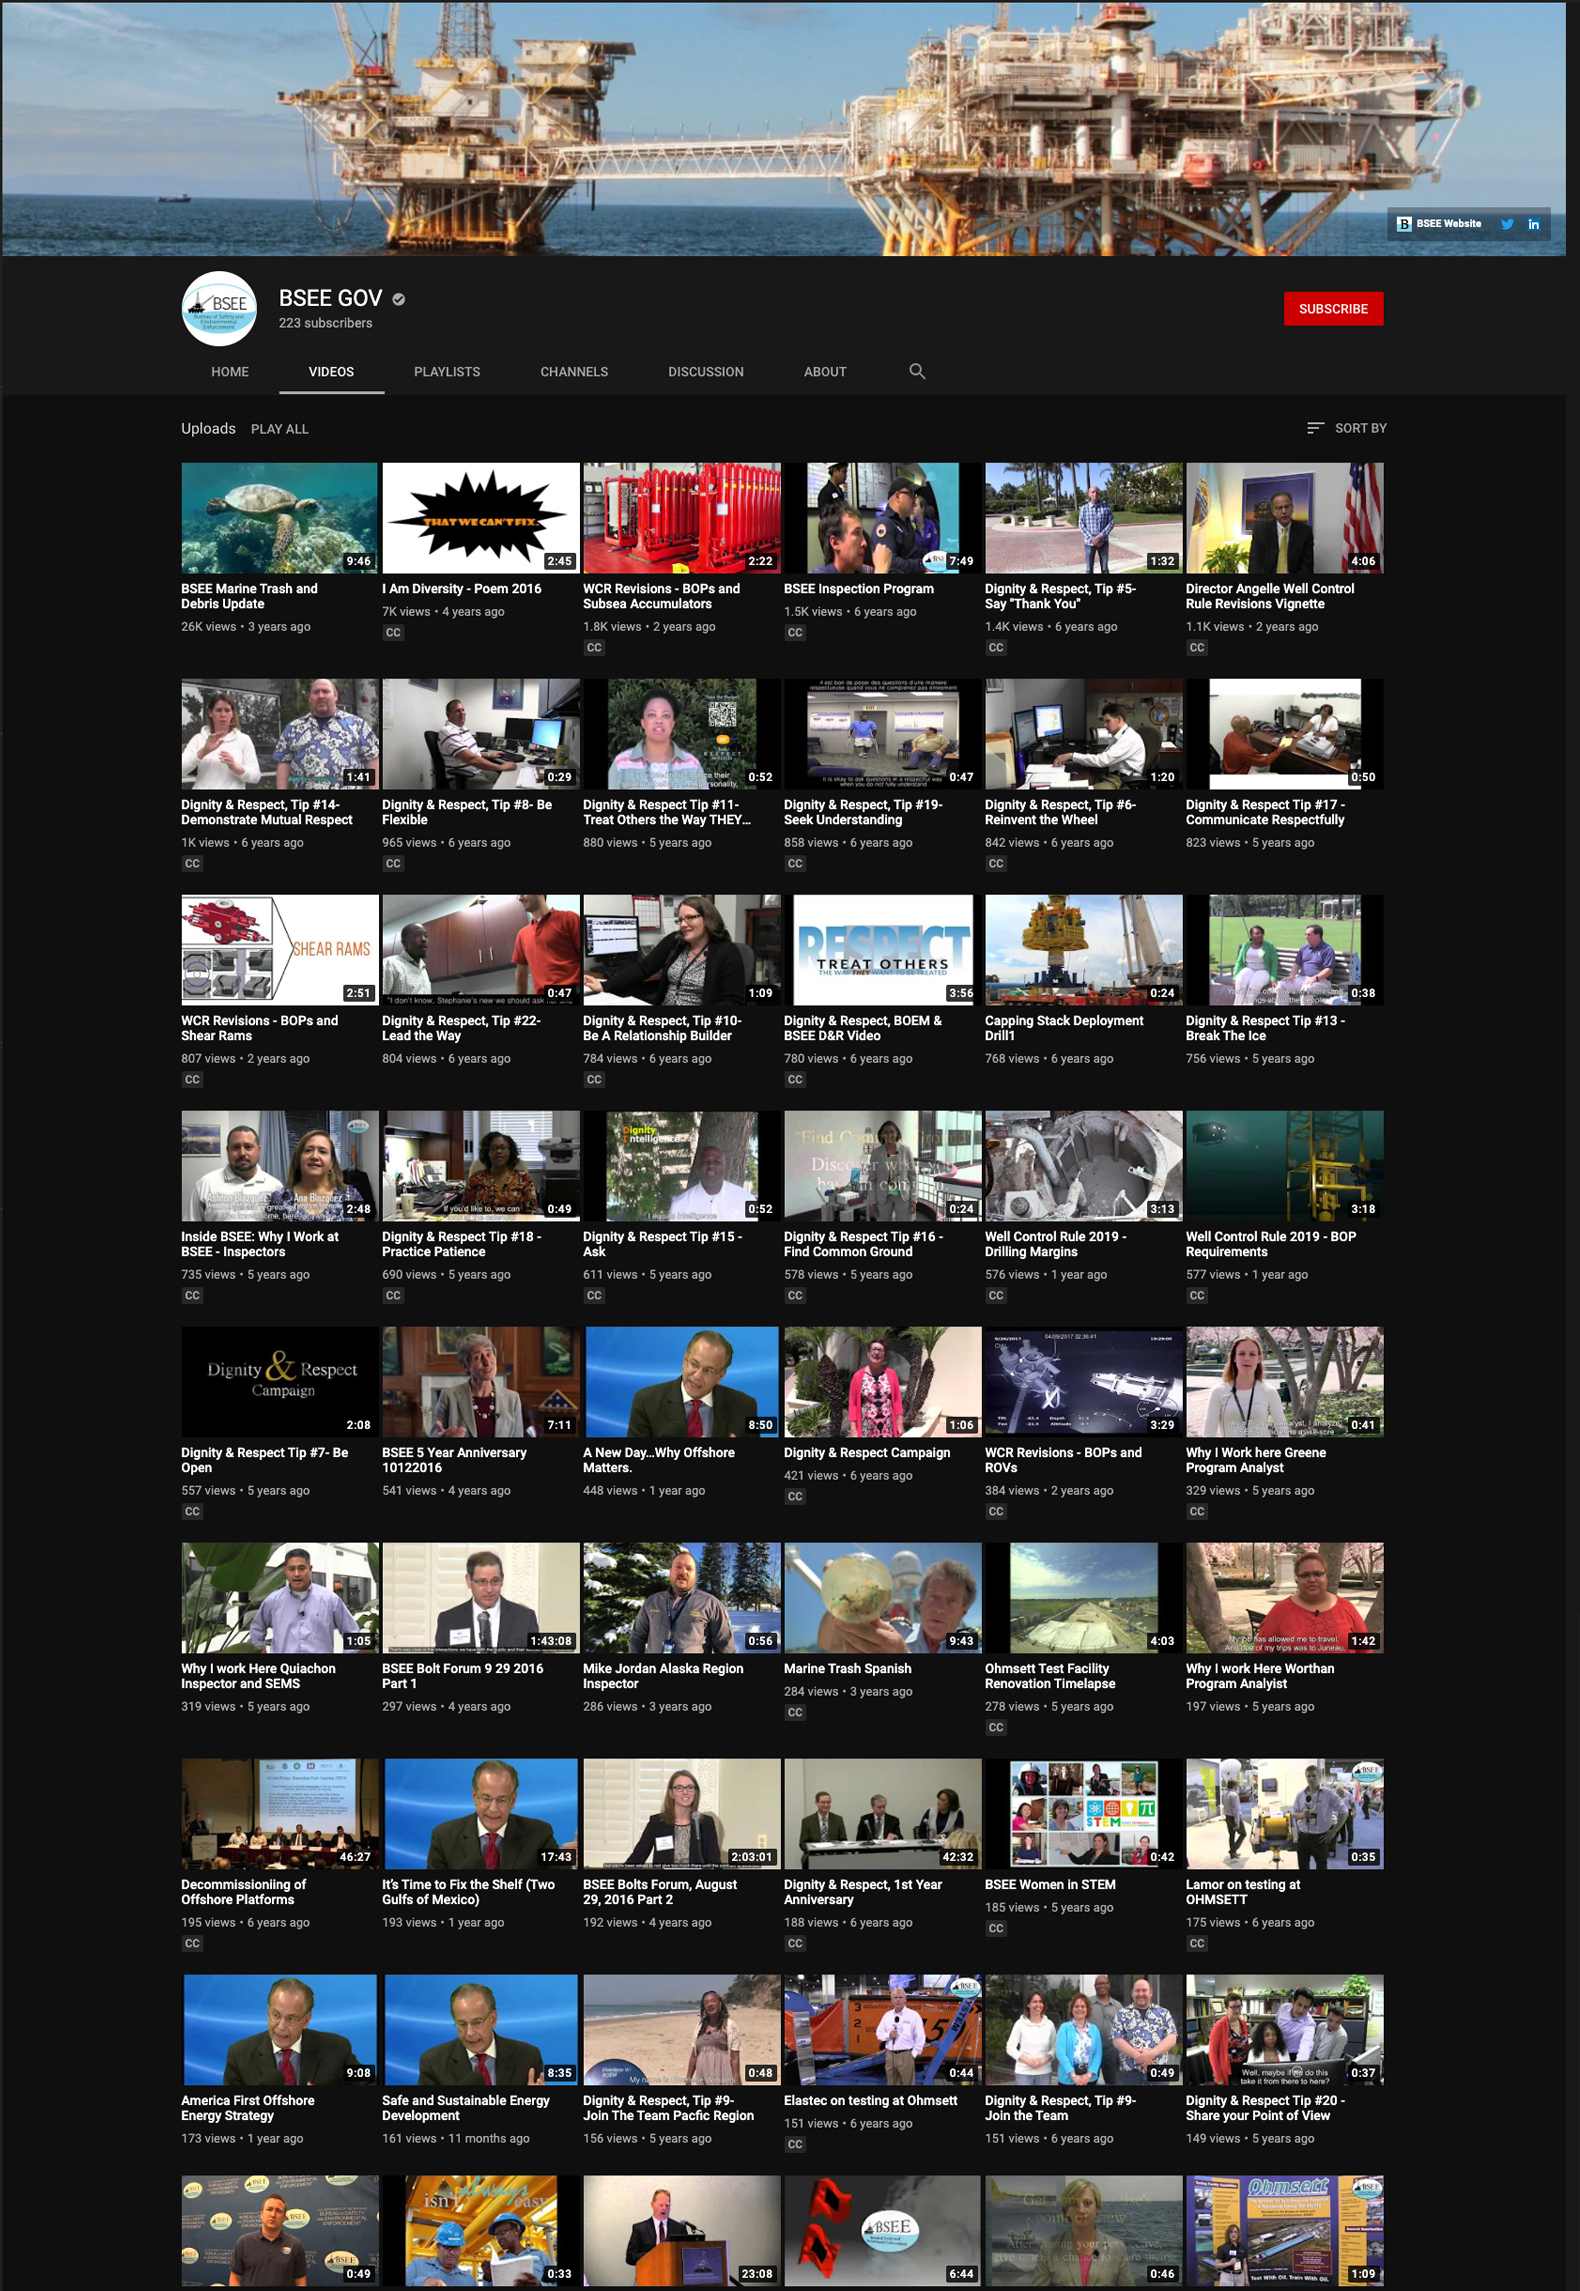Open the LinkedIn icon on banner
The height and width of the screenshot is (2291, 1580).
coord(1533,224)
